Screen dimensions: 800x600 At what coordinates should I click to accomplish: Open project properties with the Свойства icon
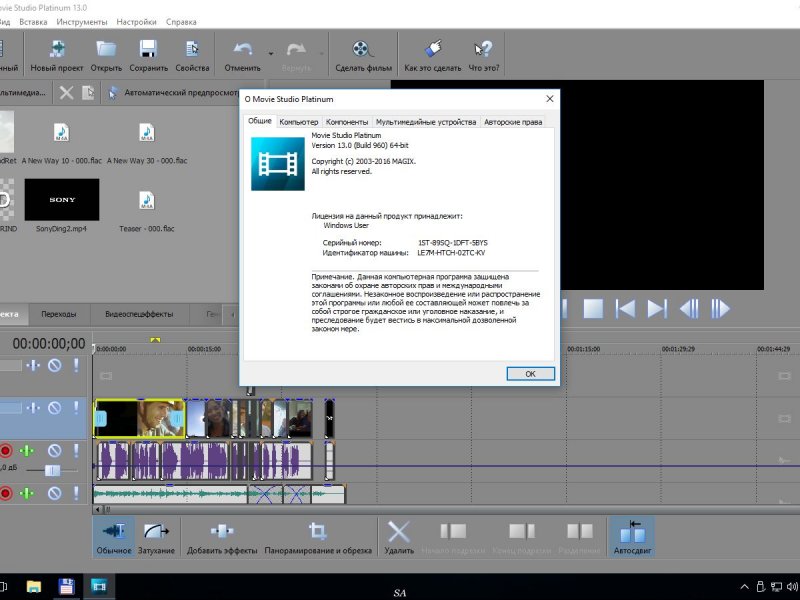pyautogui.click(x=192, y=49)
